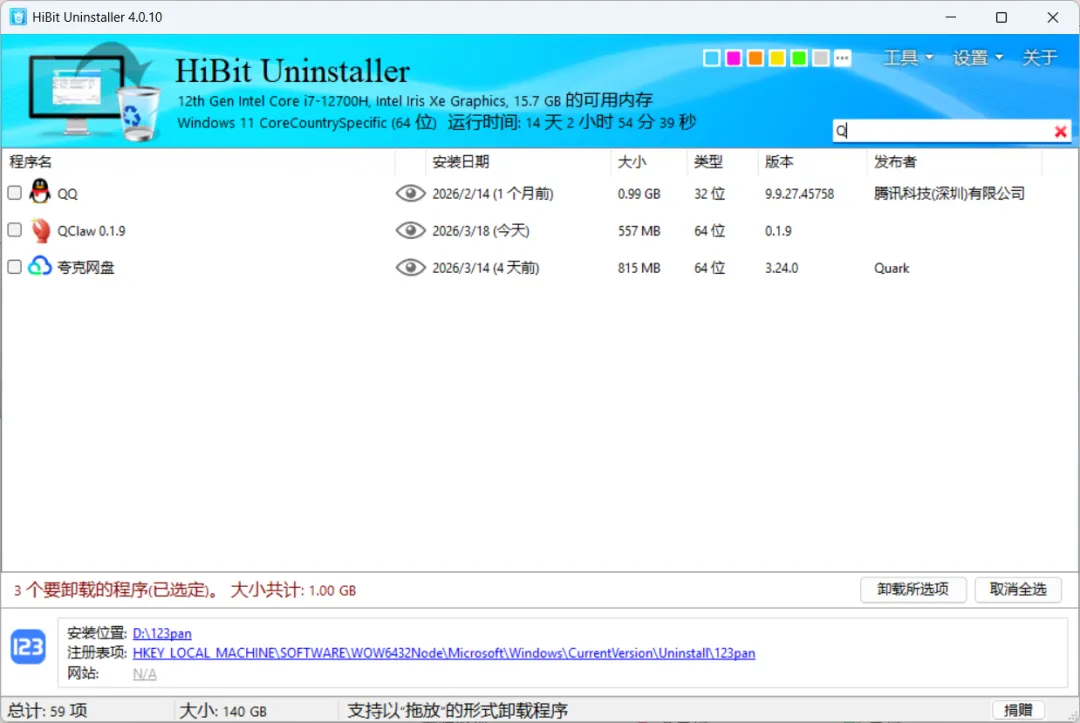This screenshot has width=1080, height=723.
Task: Select the green theme swatch
Action: point(799,58)
